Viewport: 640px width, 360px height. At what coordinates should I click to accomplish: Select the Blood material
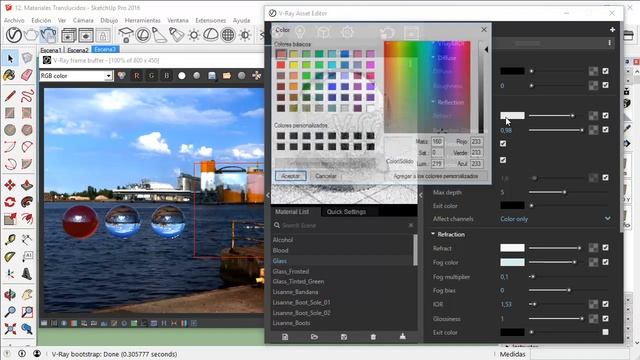tap(280, 251)
